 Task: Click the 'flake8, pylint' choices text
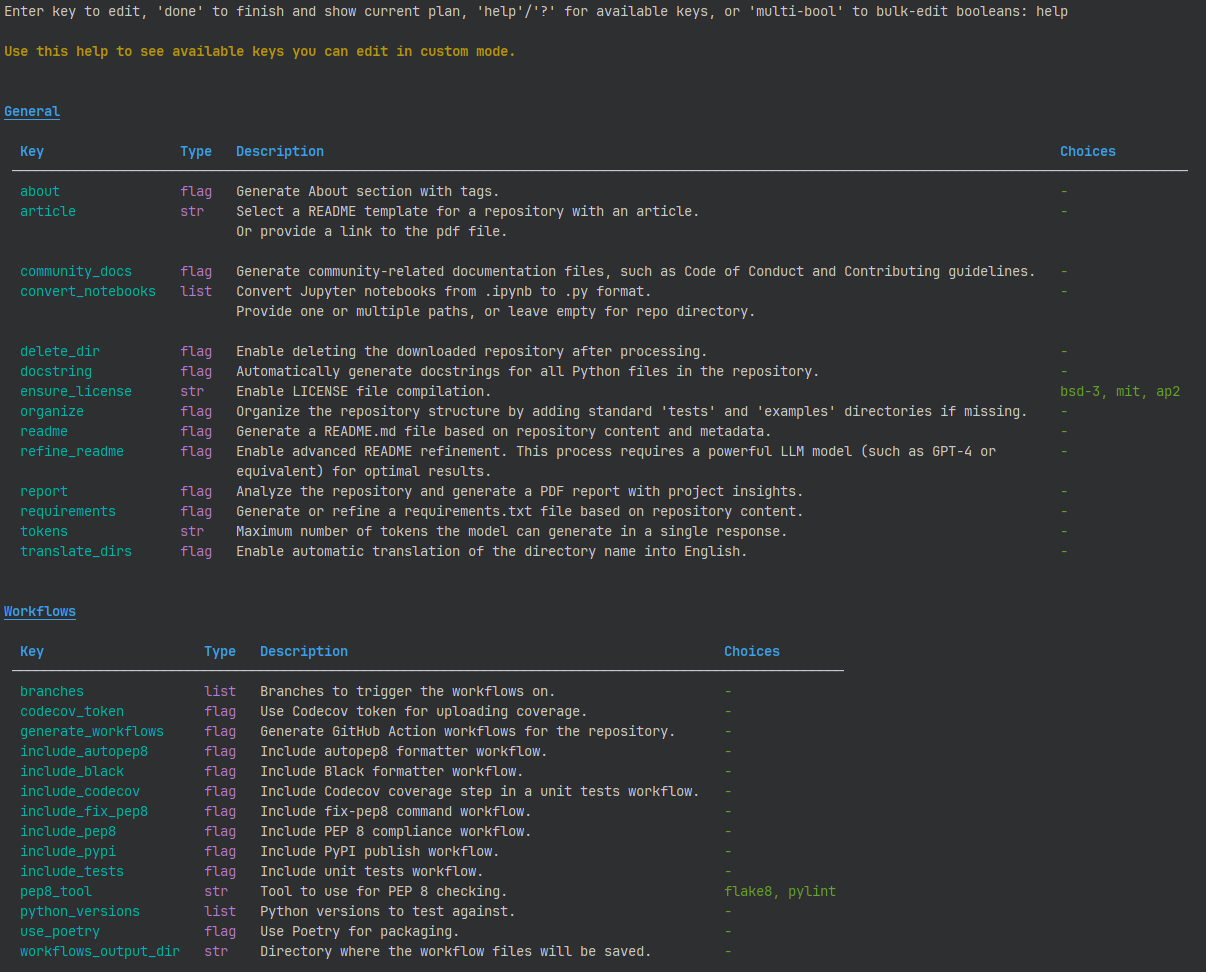tap(780, 891)
